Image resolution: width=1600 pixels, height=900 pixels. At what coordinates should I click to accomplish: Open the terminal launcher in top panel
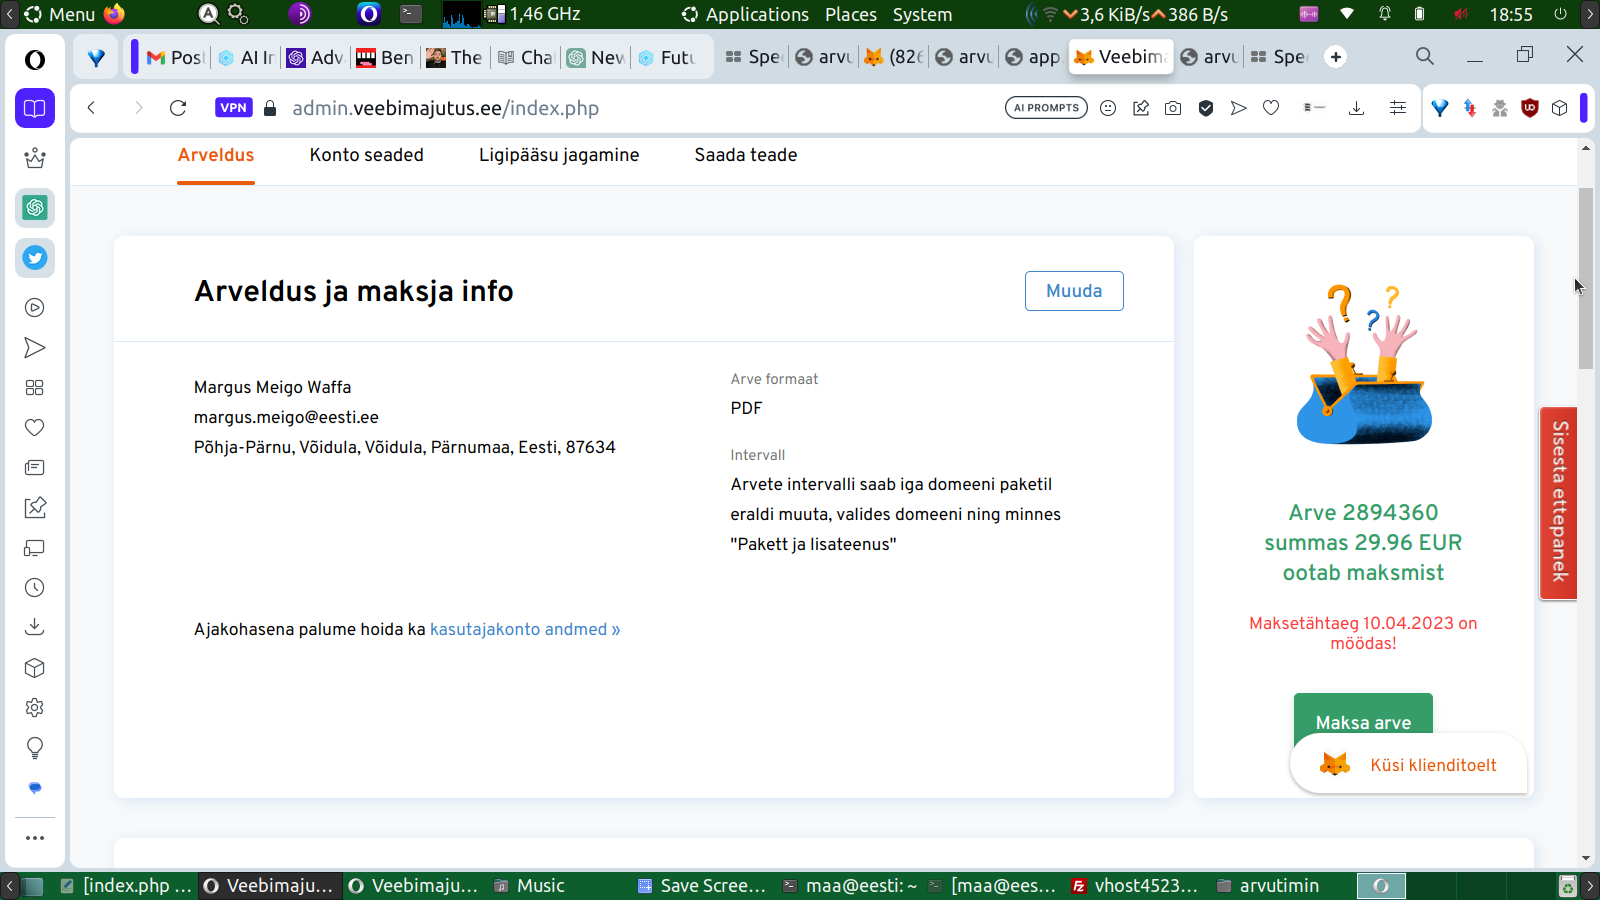pyautogui.click(x=411, y=14)
